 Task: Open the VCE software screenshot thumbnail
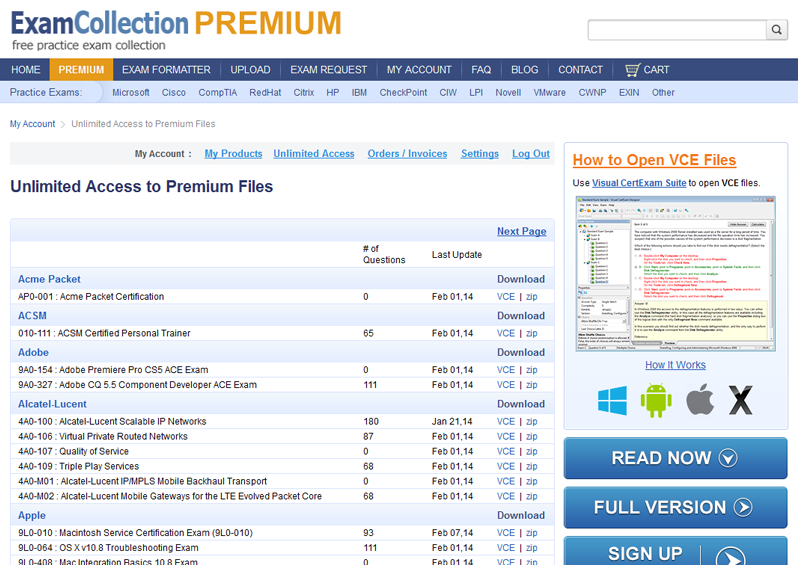[x=675, y=274]
